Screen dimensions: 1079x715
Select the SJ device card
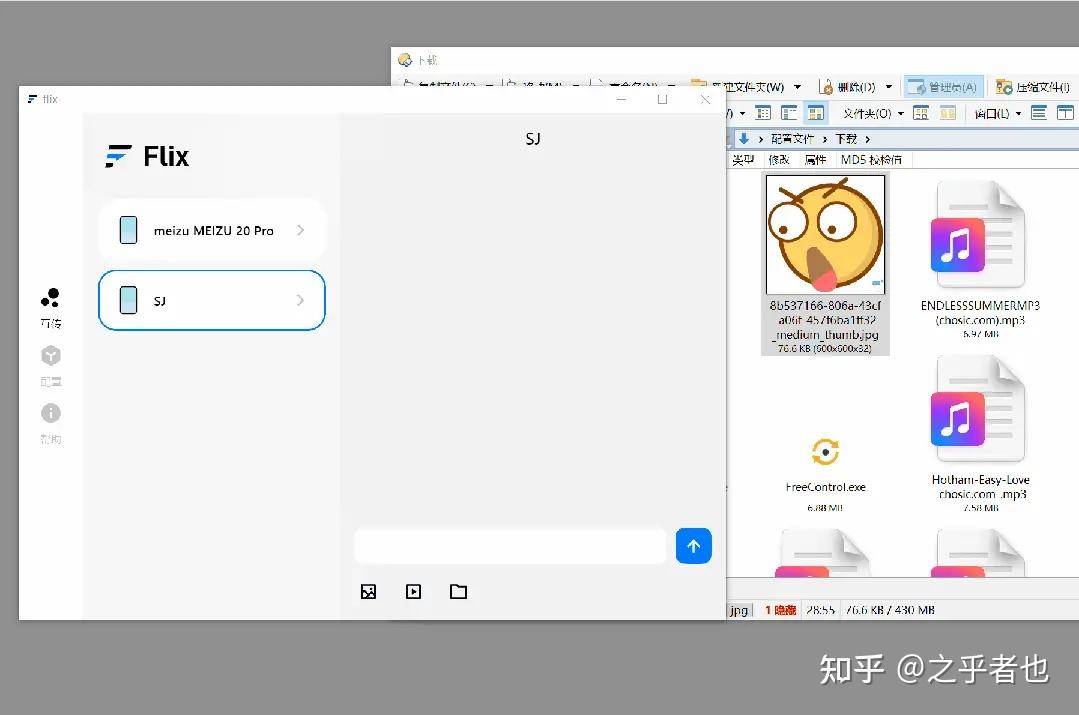(212, 300)
